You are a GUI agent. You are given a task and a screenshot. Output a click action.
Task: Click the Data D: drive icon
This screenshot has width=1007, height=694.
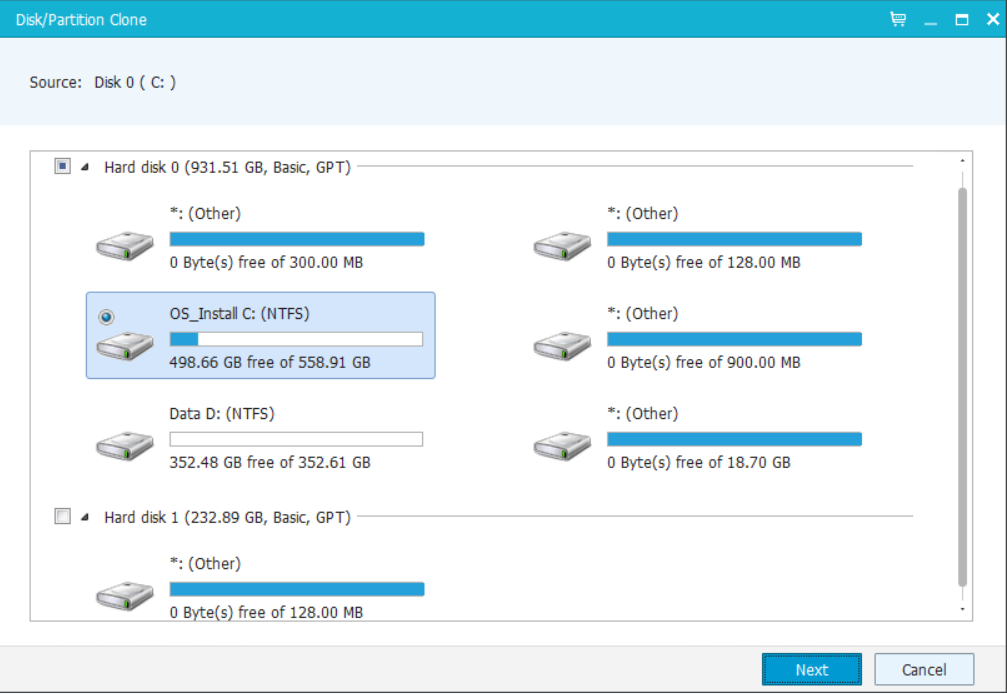(x=125, y=446)
